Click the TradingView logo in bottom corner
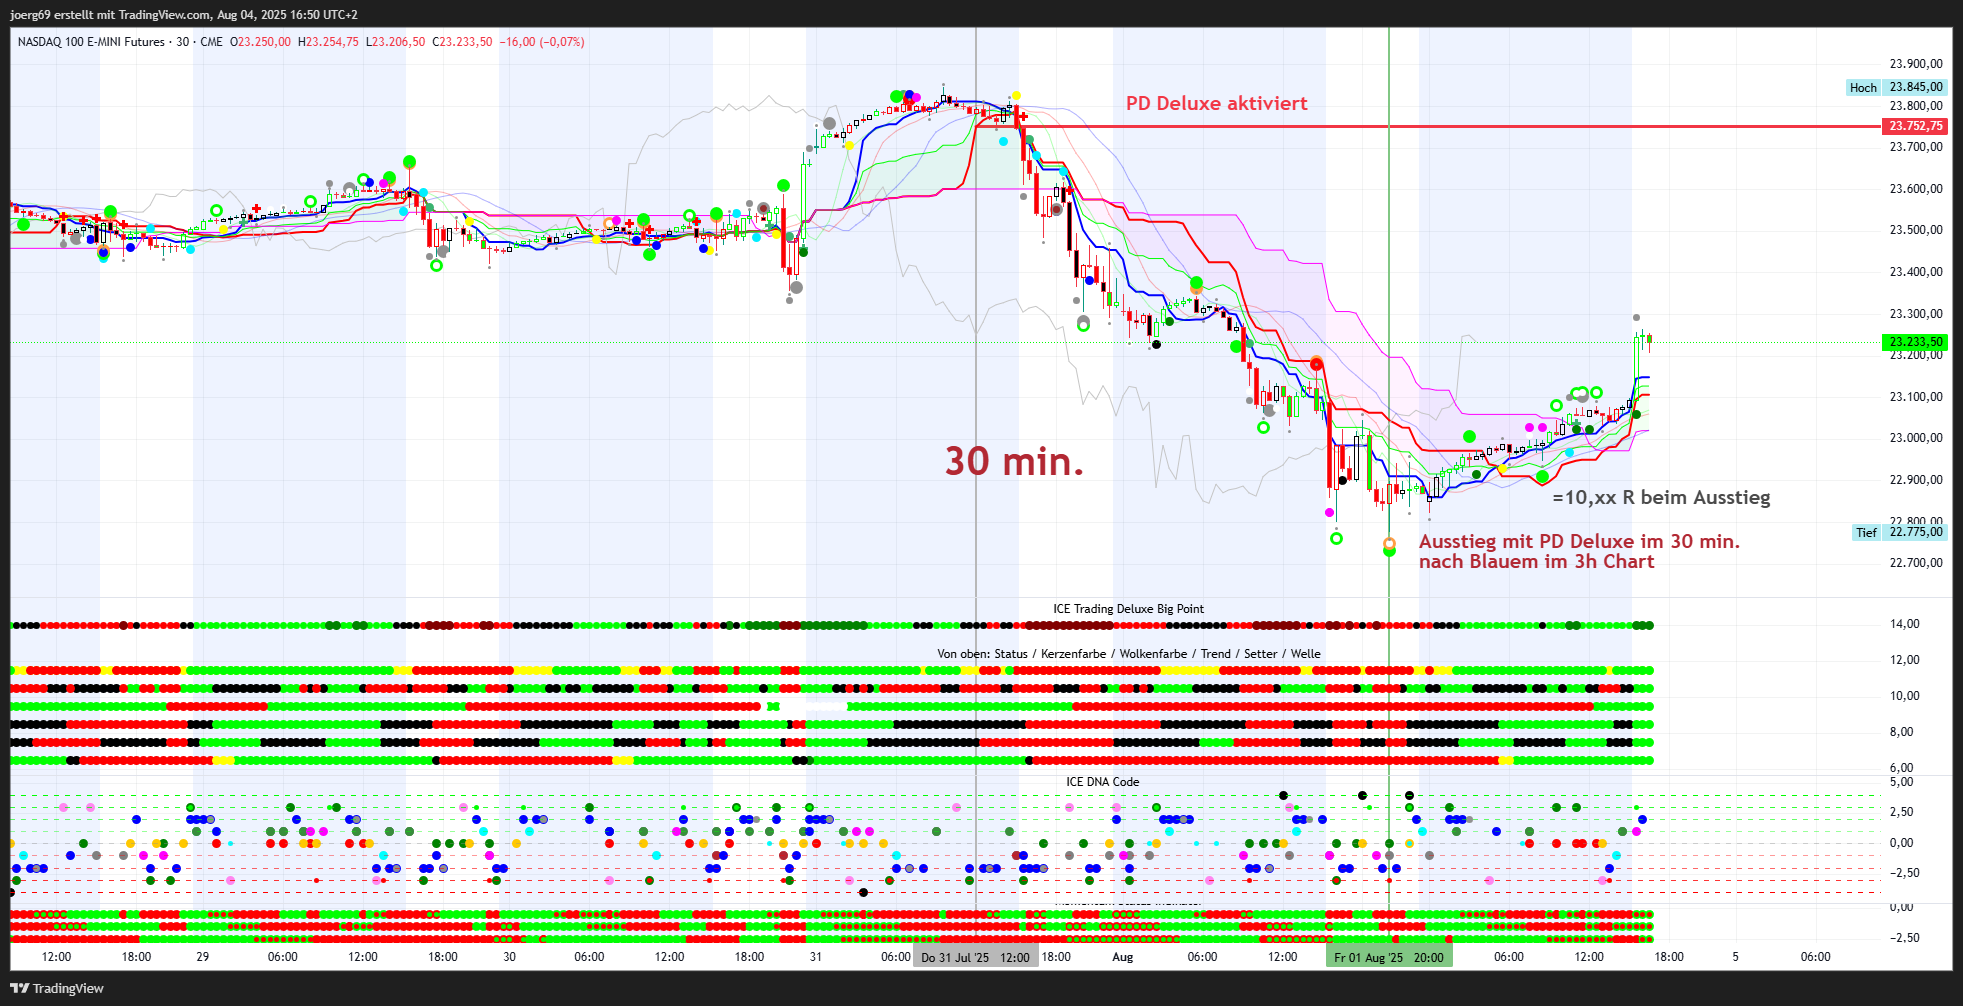 pos(57,988)
